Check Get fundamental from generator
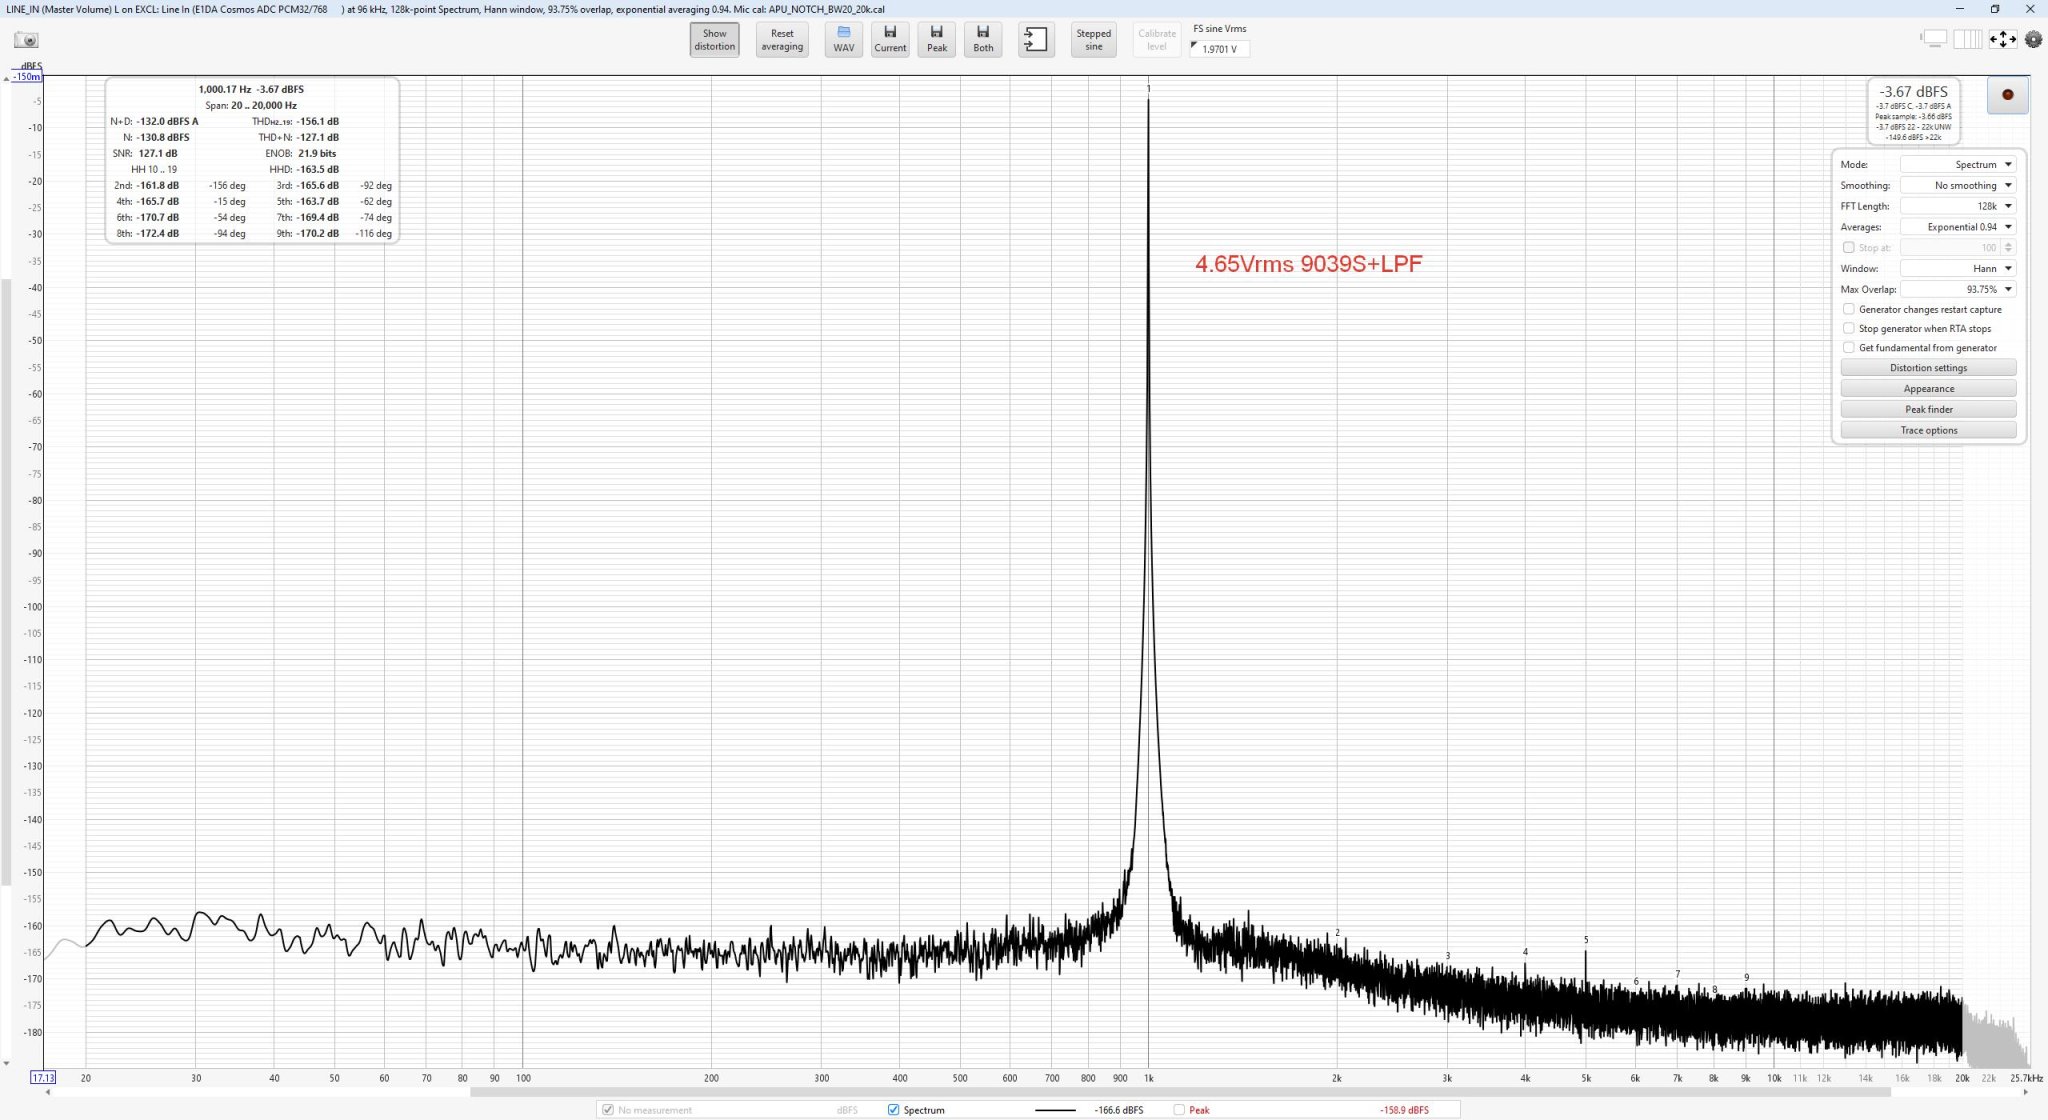This screenshot has height=1120, width=2048. pyautogui.click(x=1849, y=348)
